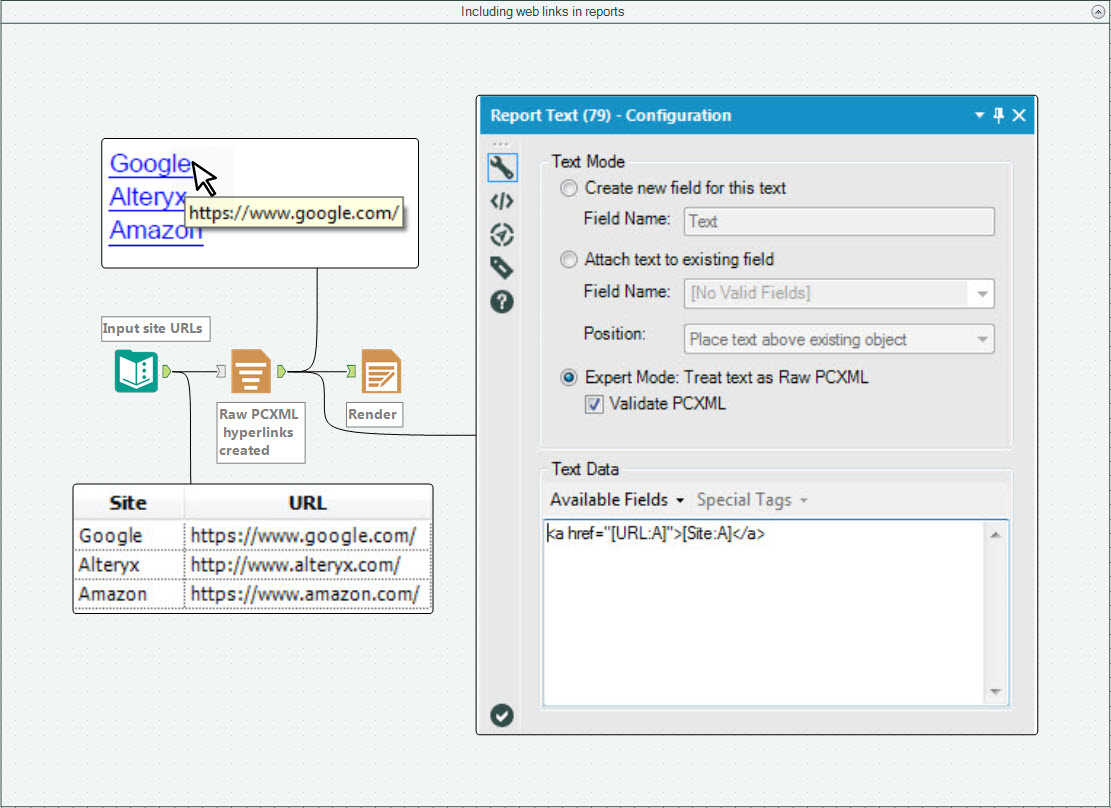The width and height of the screenshot is (1111, 808).
Task: Click the Navigation compass icon
Action: tap(502, 235)
